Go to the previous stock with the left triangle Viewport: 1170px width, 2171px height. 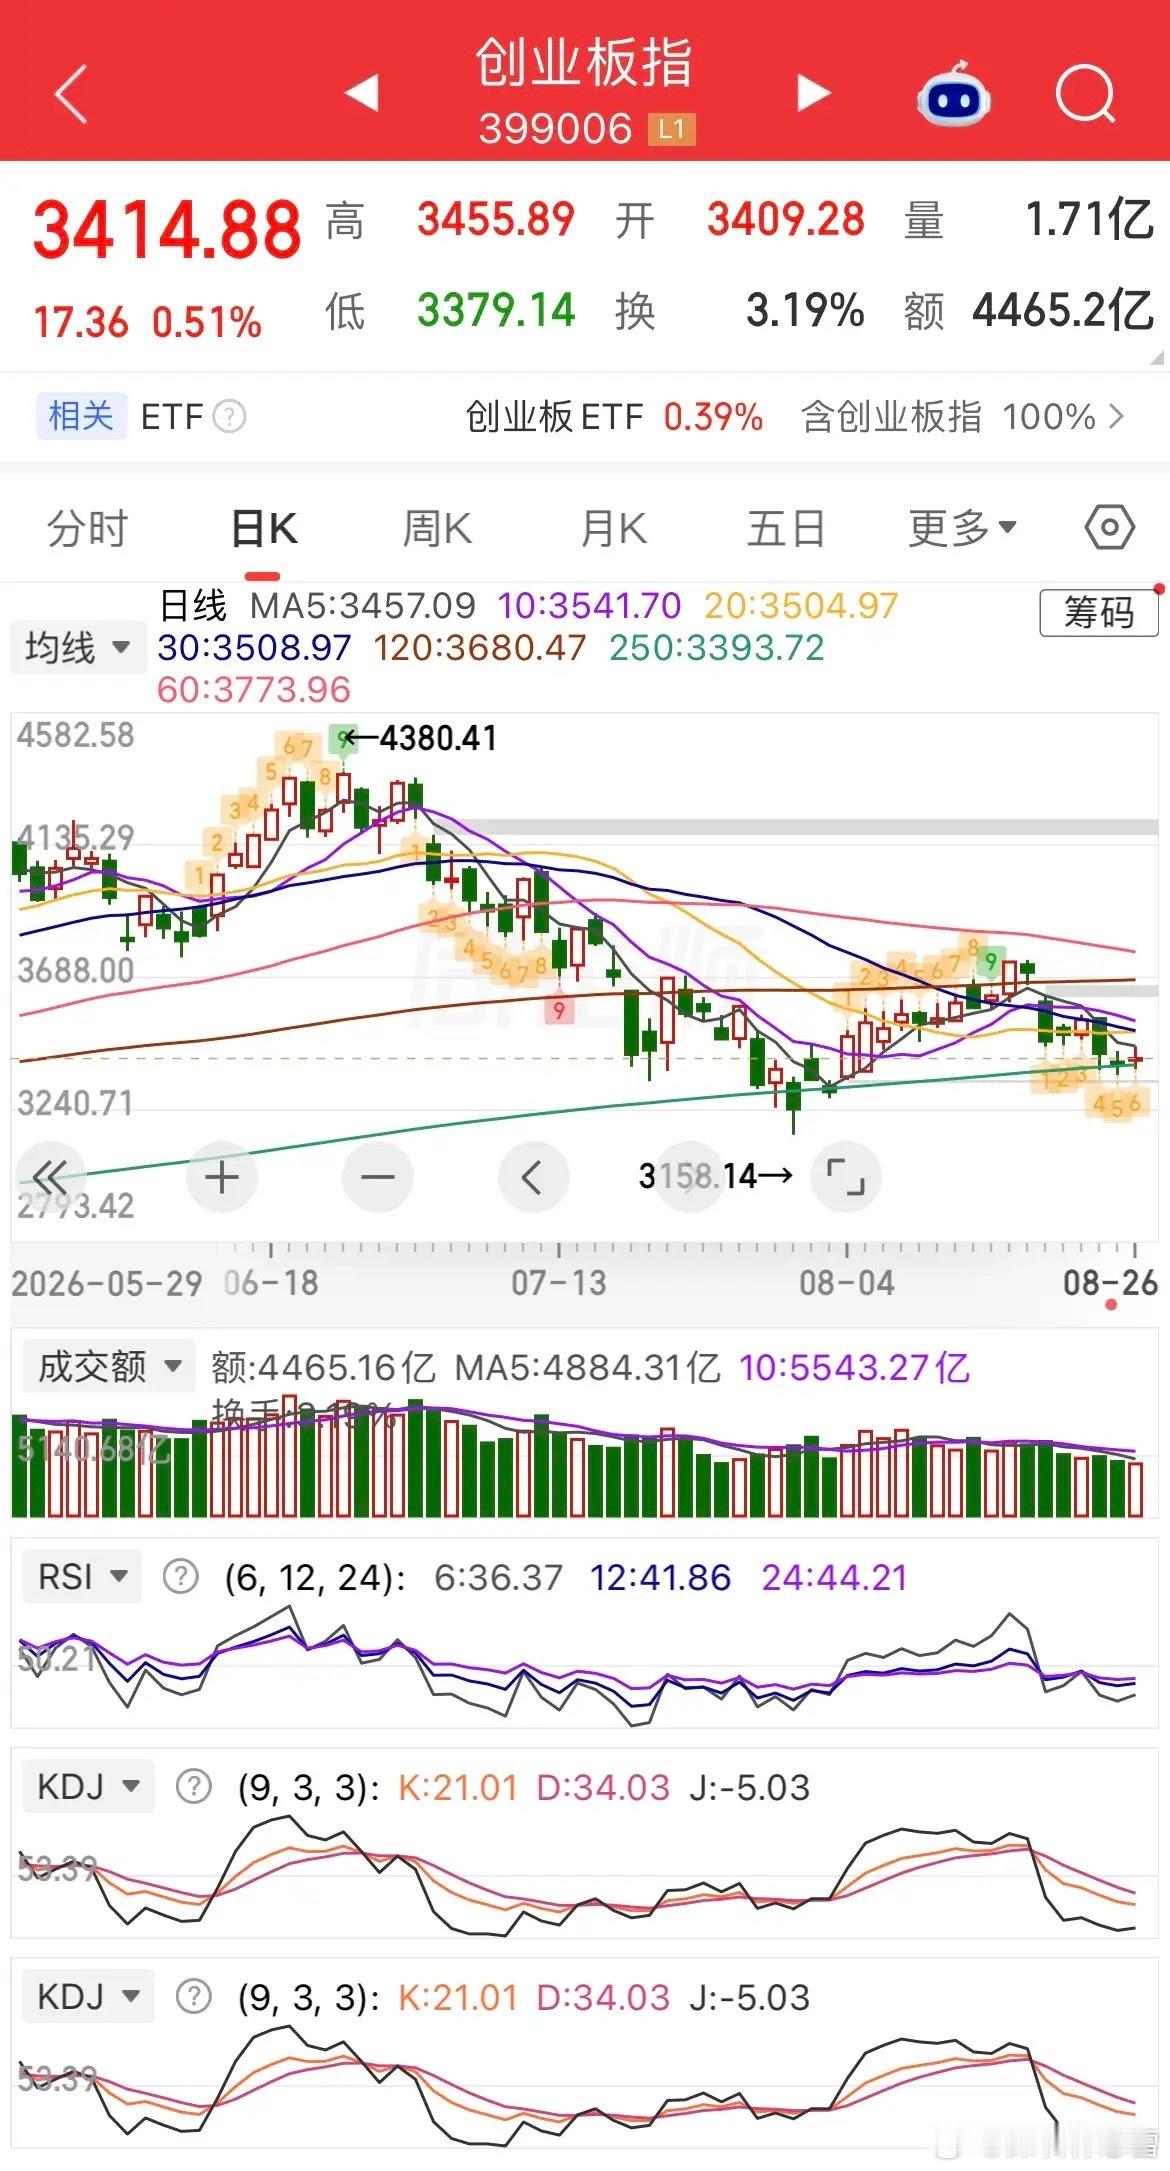pos(361,92)
